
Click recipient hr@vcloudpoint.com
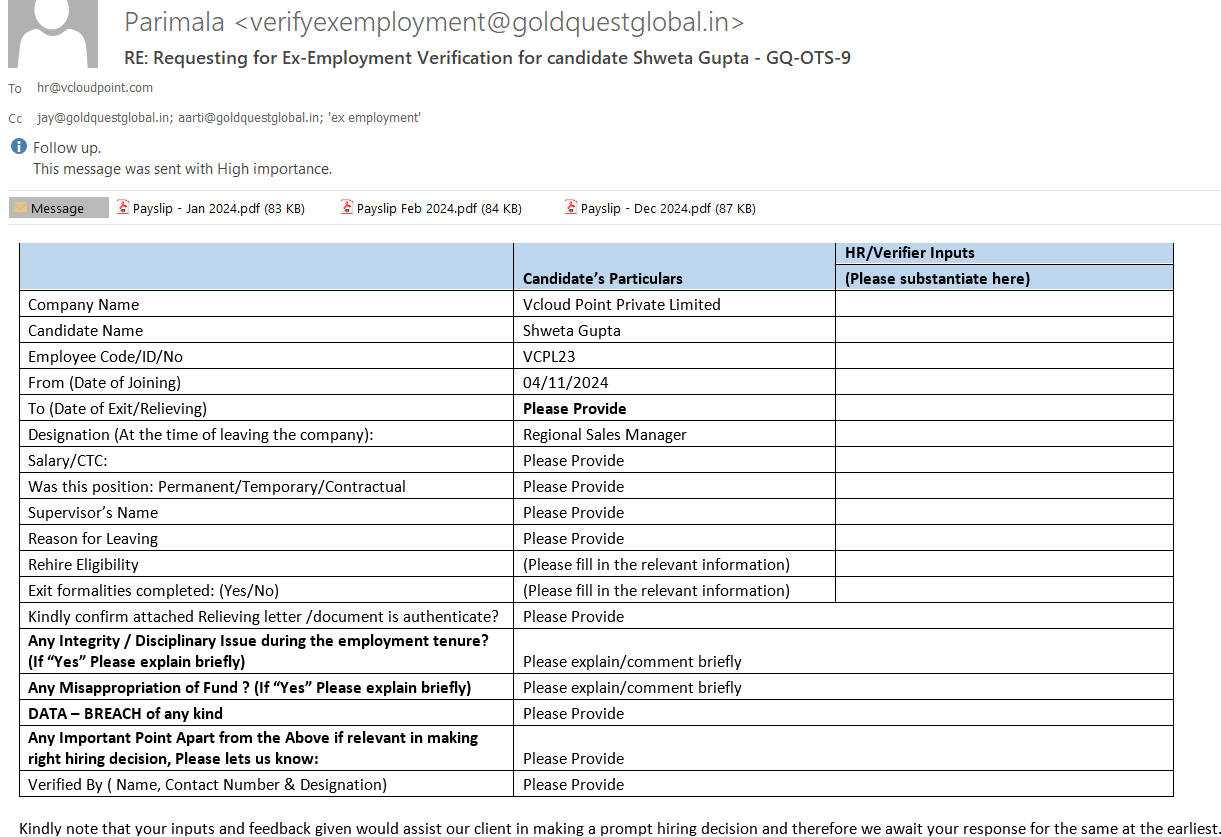pyautogui.click(x=95, y=88)
